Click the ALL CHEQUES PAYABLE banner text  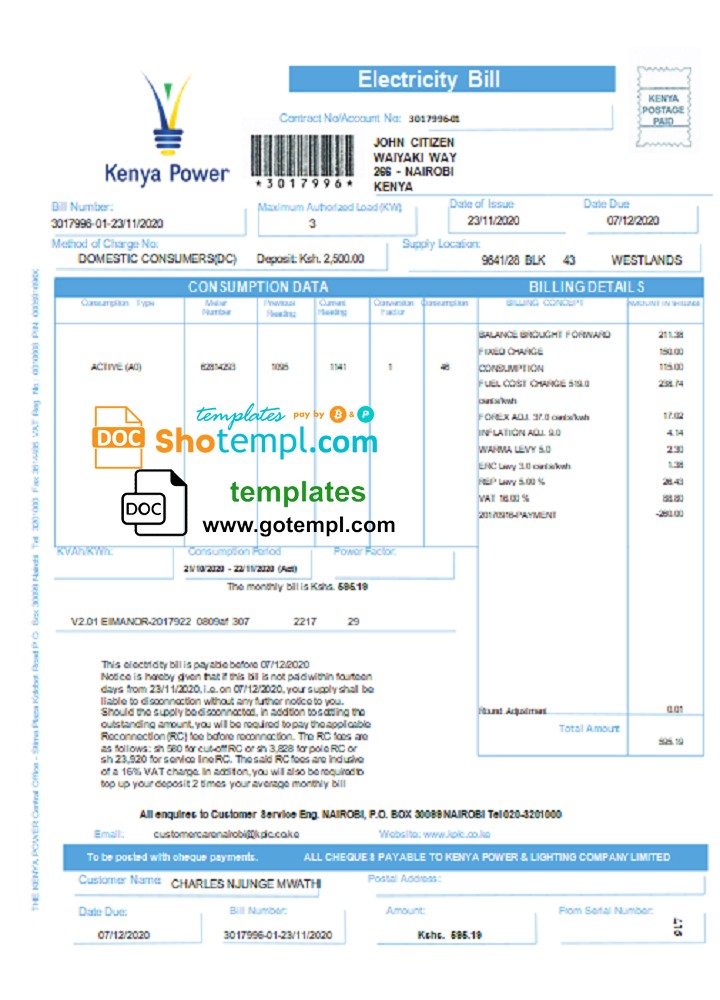click(x=487, y=857)
